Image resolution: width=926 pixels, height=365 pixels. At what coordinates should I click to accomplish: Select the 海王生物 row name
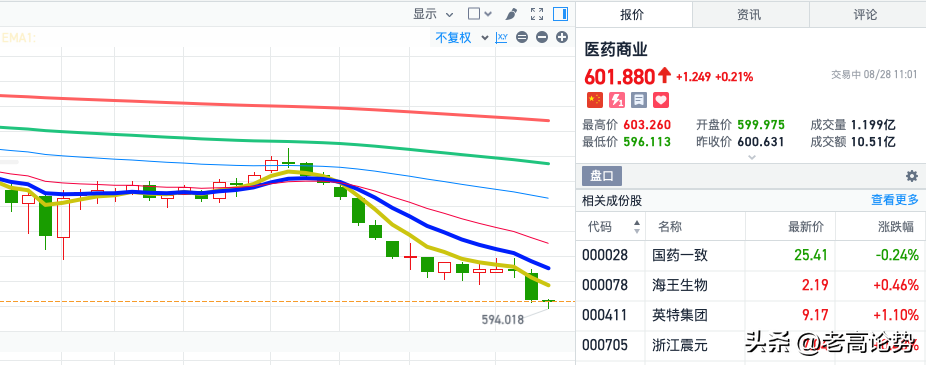pyautogui.click(x=680, y=285)
